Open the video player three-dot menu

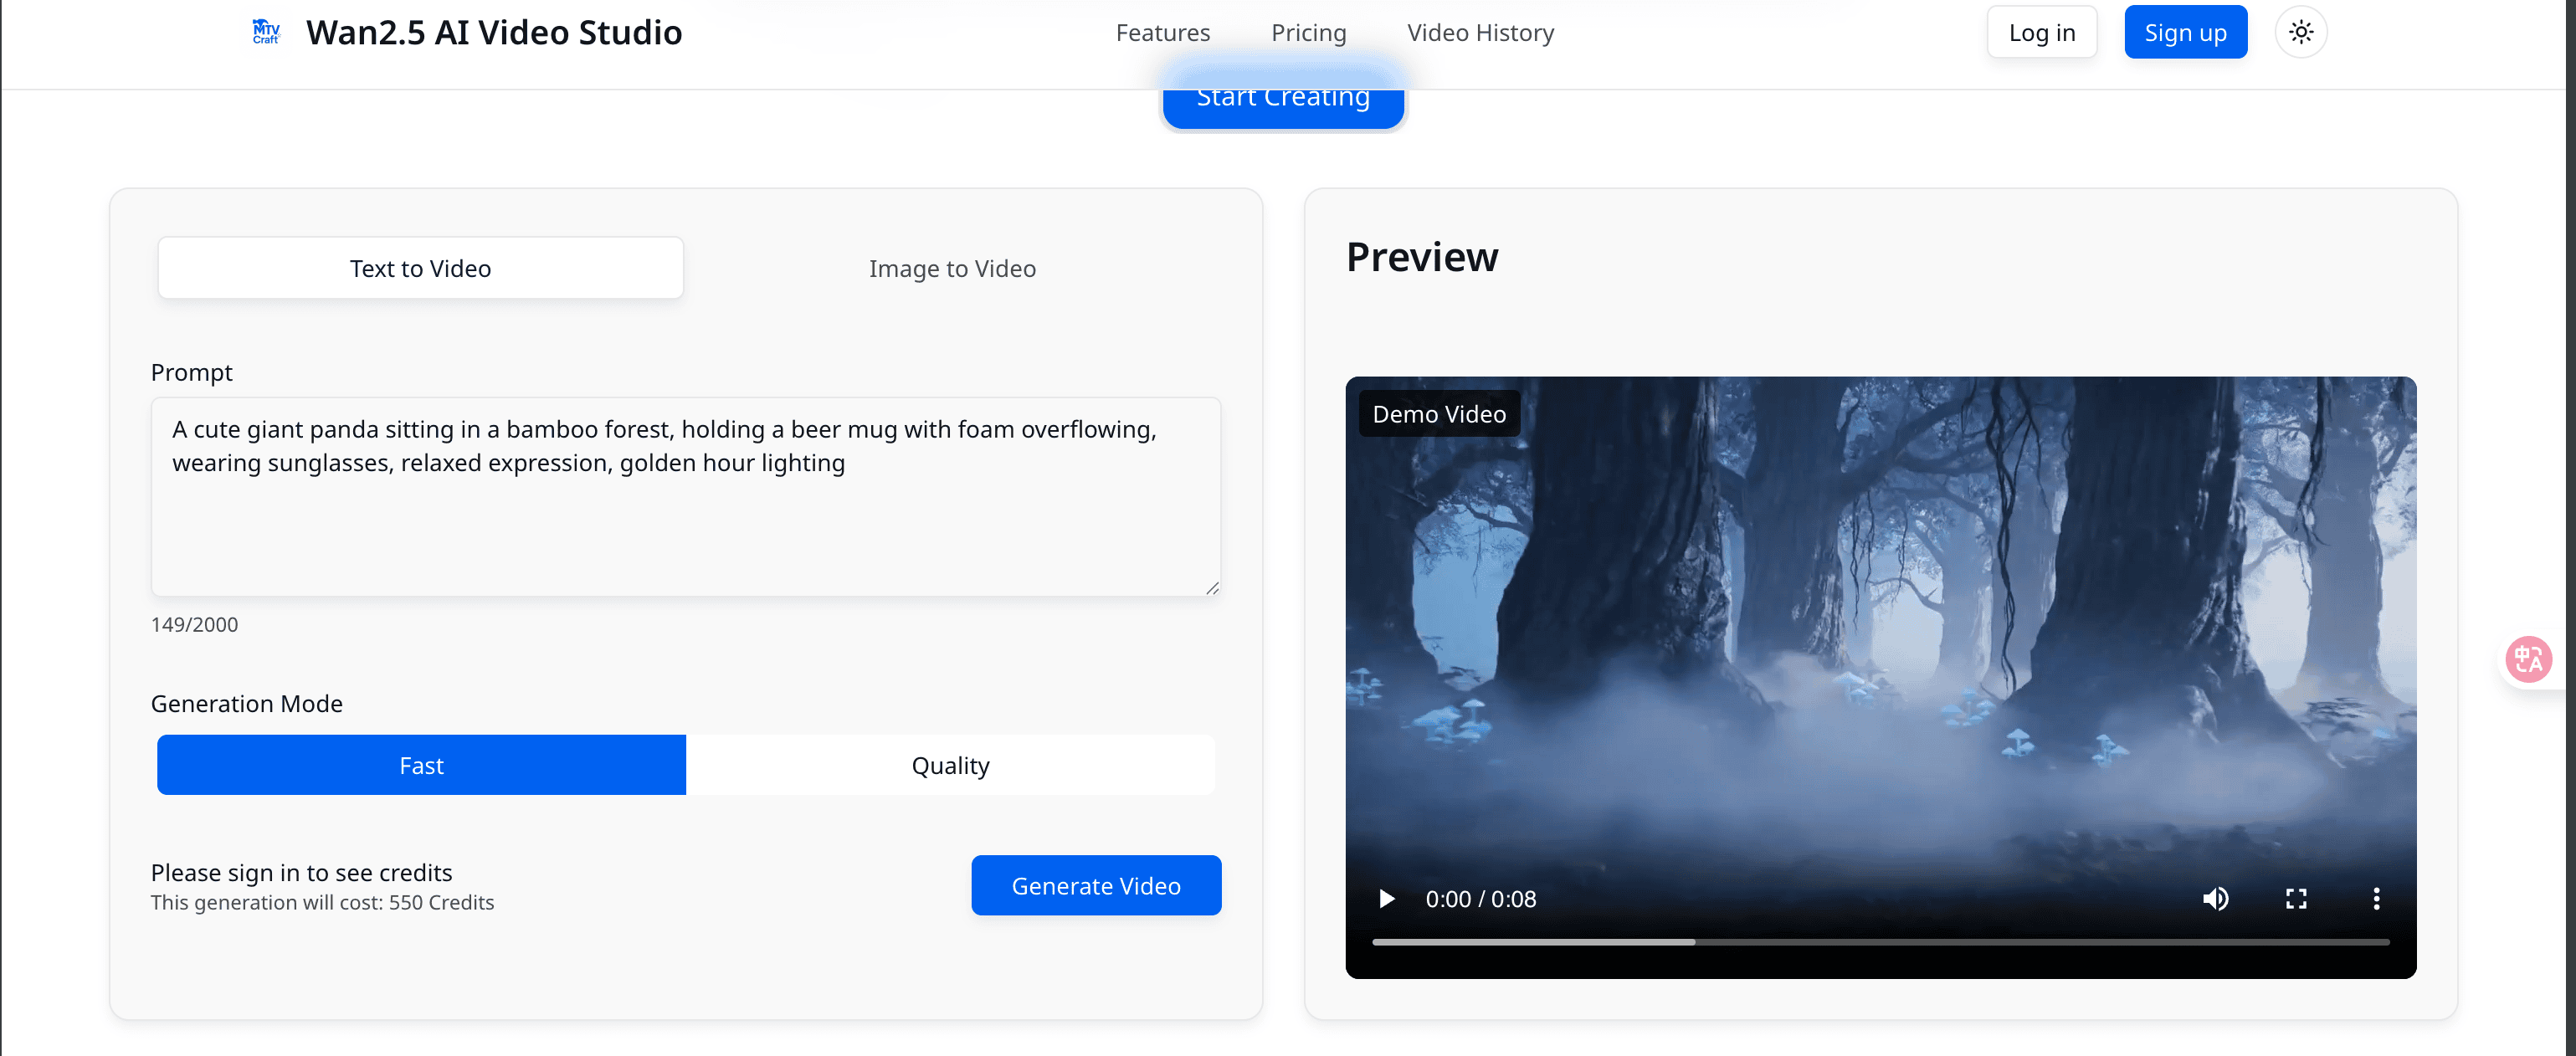click(2376, 898)
